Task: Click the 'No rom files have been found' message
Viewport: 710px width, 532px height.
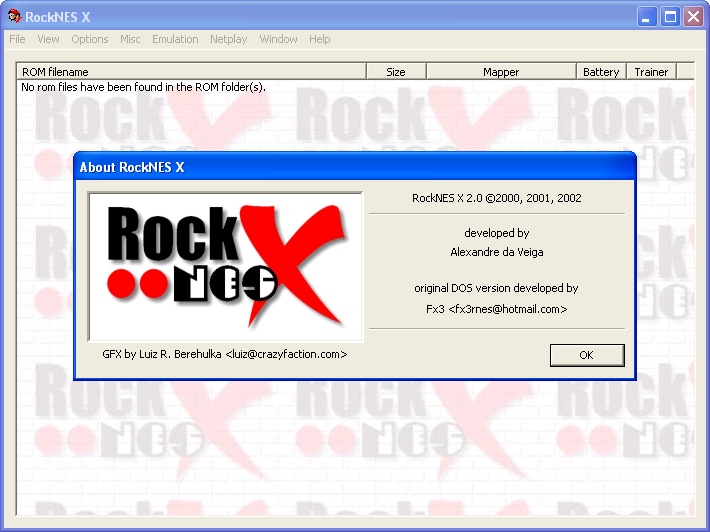Action: 144,87
